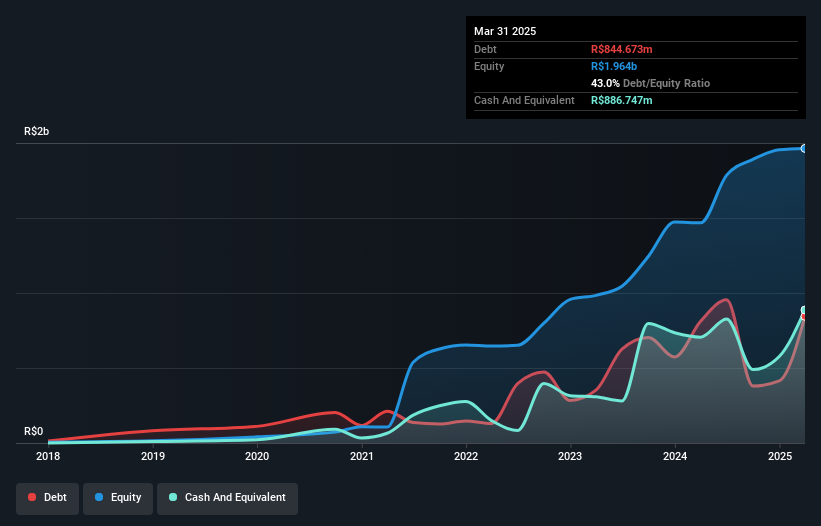
Task: Click the R$0 y-axis label
Action: (x=34, y=431)
